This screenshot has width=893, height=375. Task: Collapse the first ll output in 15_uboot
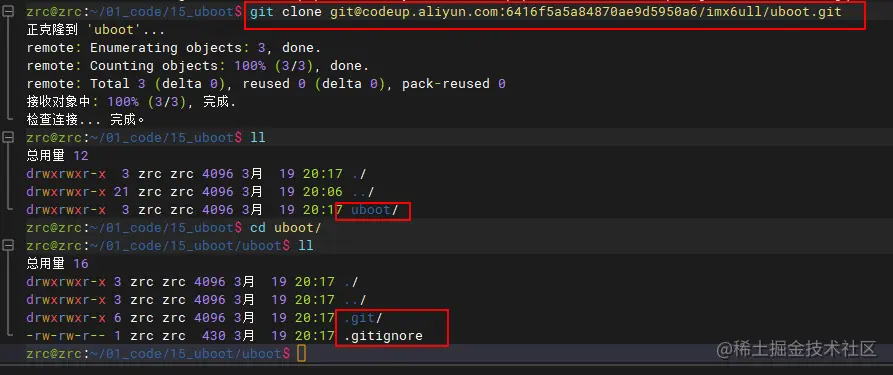8,137
